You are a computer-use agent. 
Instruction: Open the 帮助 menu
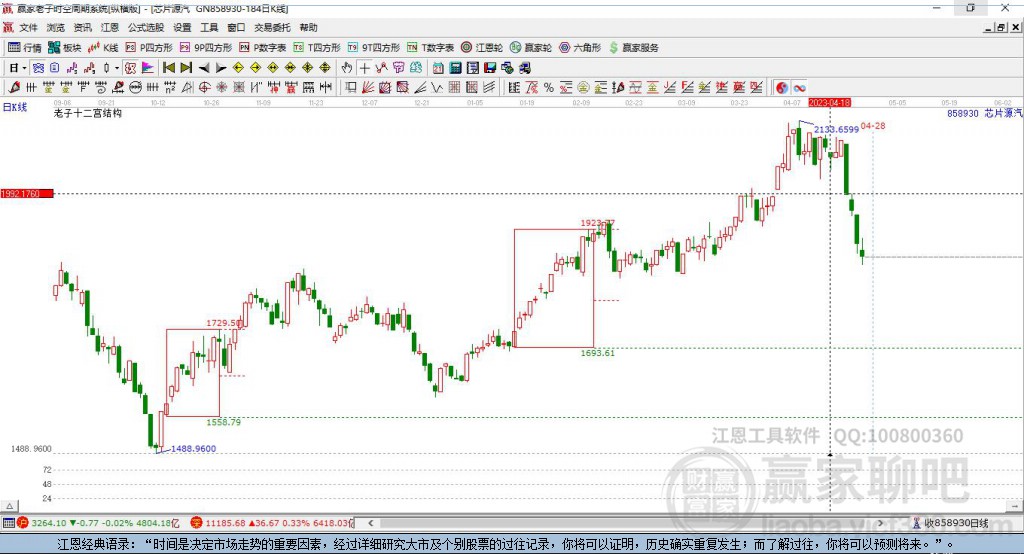pos(308,27)
